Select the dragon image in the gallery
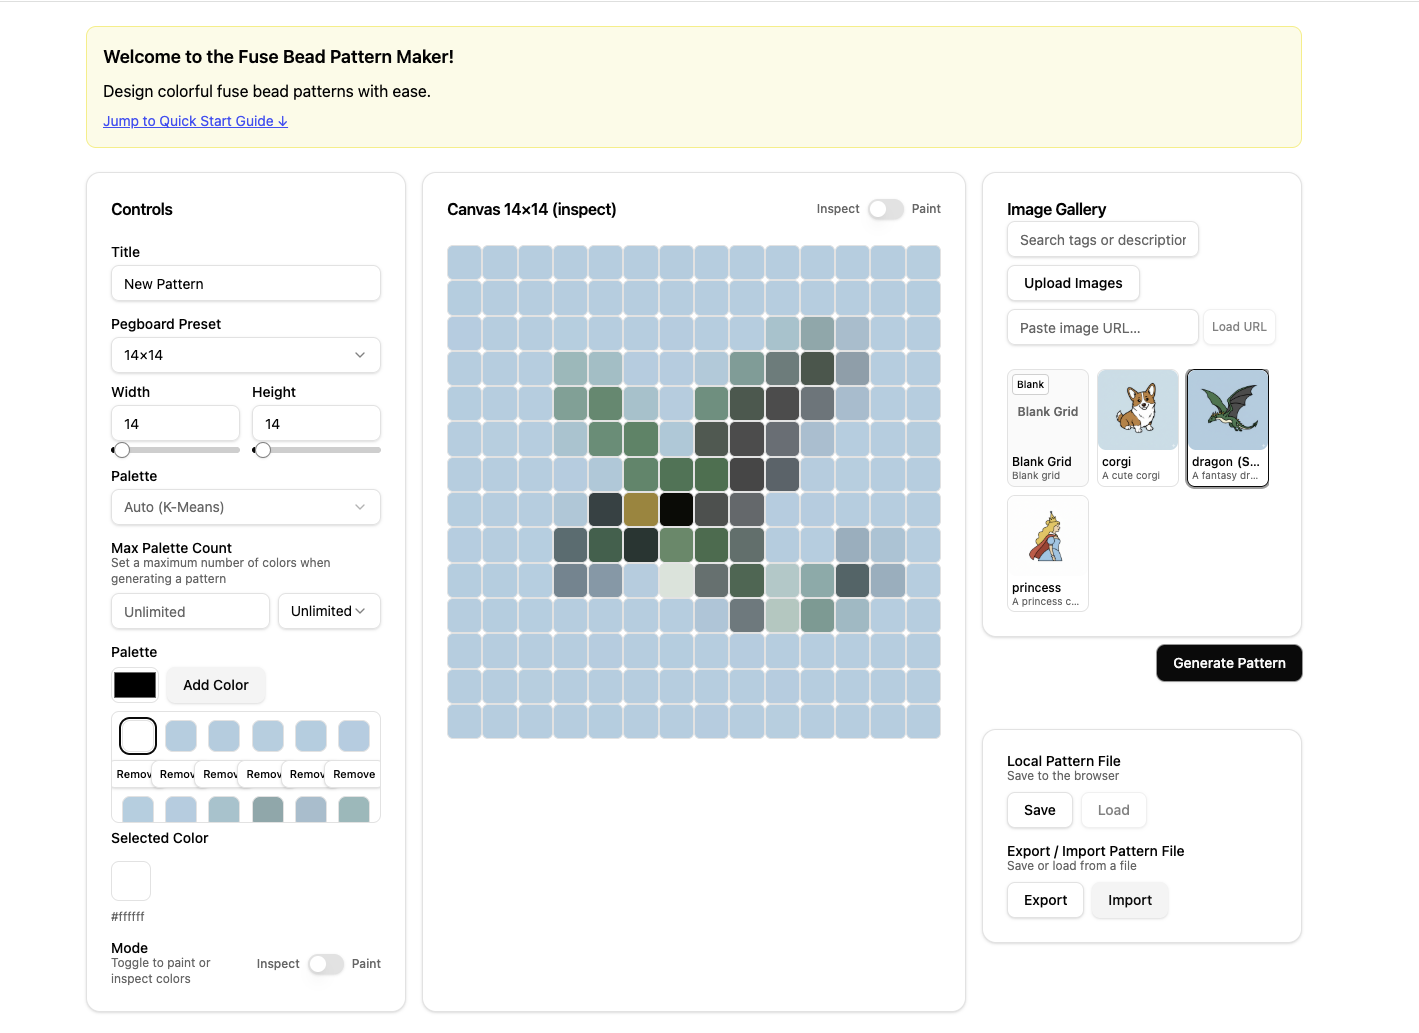The image size is (1419, 1033). (x=1227, y=428)
